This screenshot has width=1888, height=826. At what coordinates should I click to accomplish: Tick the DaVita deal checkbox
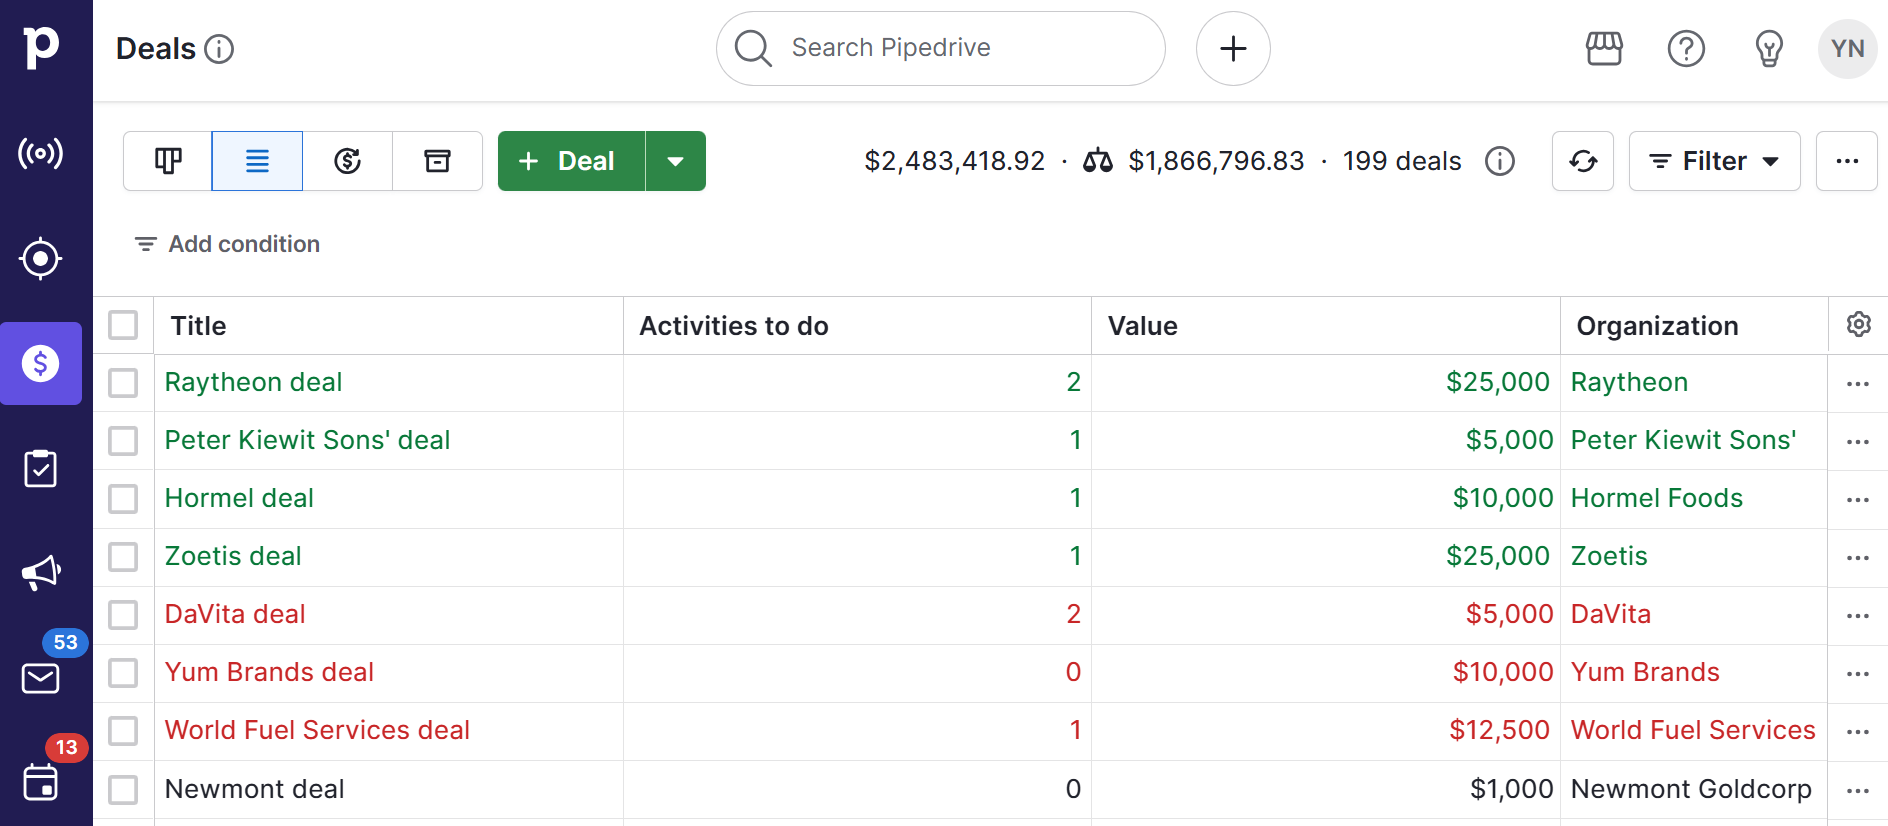click(123, 615)
